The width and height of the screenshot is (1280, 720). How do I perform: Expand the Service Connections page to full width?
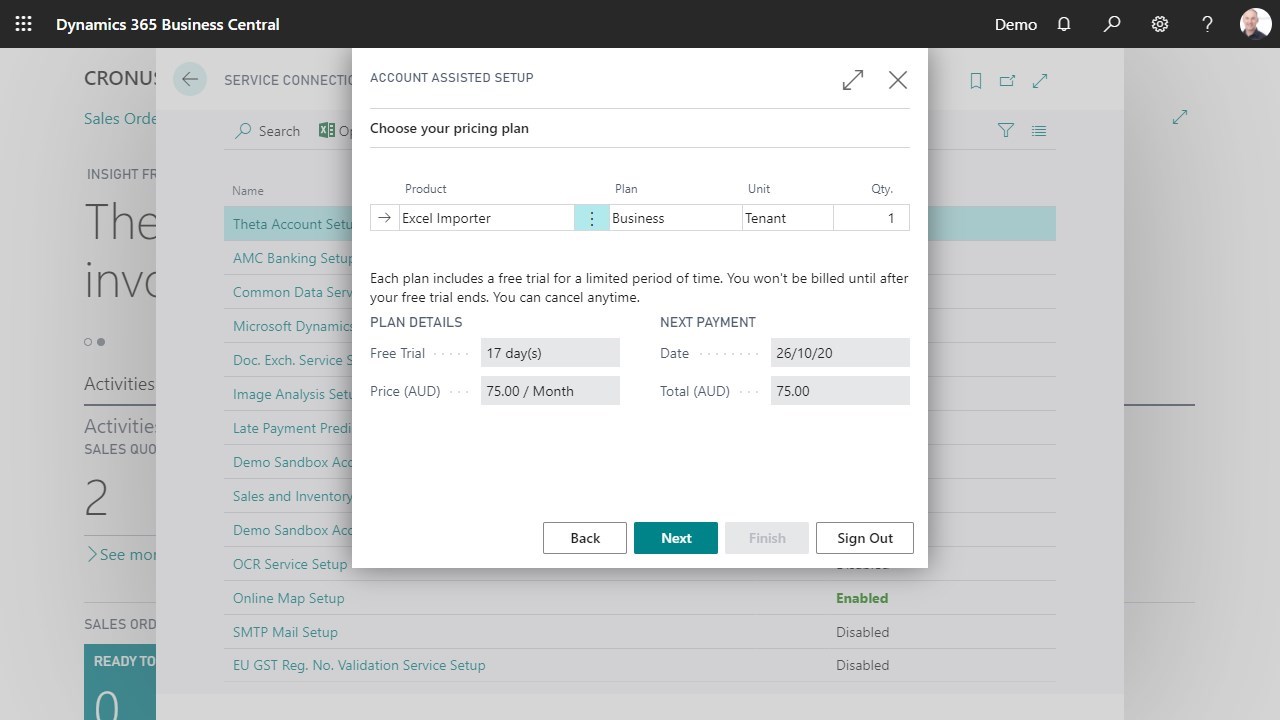point(1040,81)
